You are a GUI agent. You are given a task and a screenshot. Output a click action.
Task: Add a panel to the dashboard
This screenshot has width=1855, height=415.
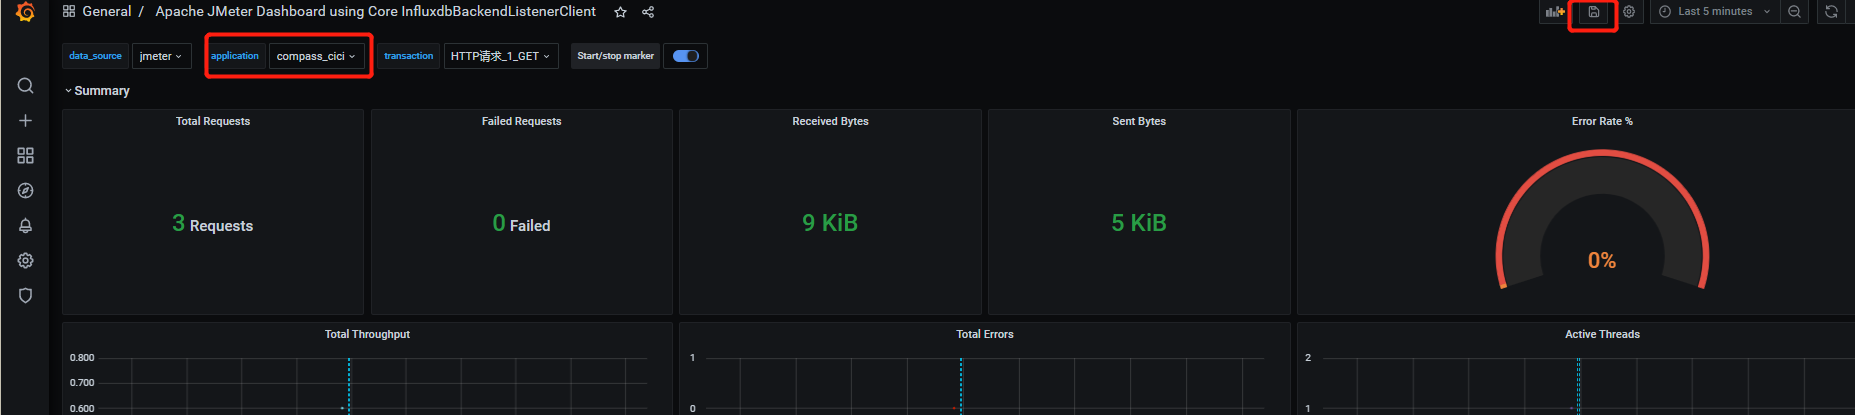[1554, 12]
